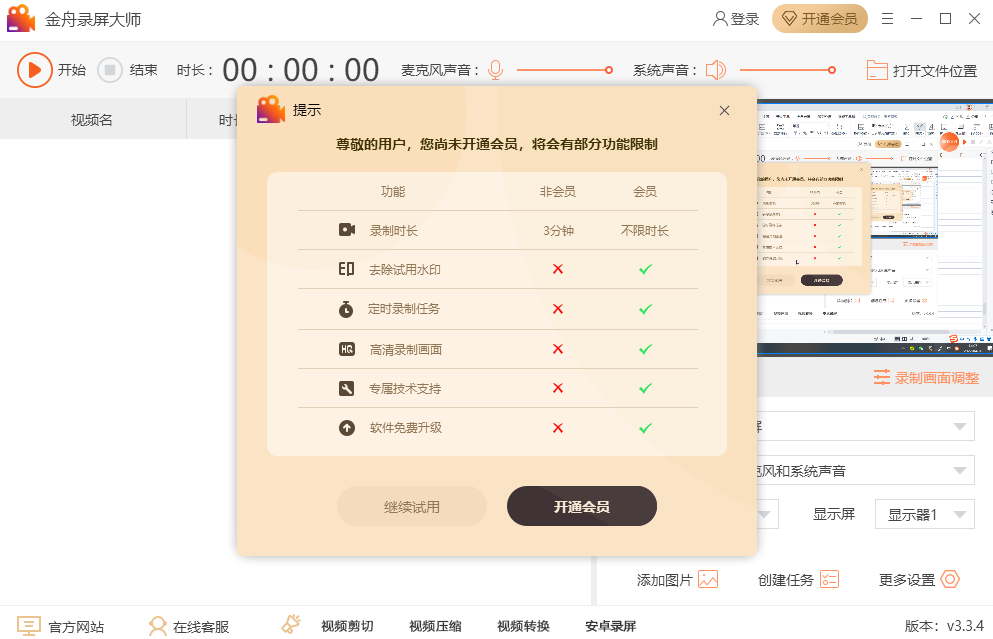
Task: Click the 定时录制任务 row text
Action: [x=403, y=309]
